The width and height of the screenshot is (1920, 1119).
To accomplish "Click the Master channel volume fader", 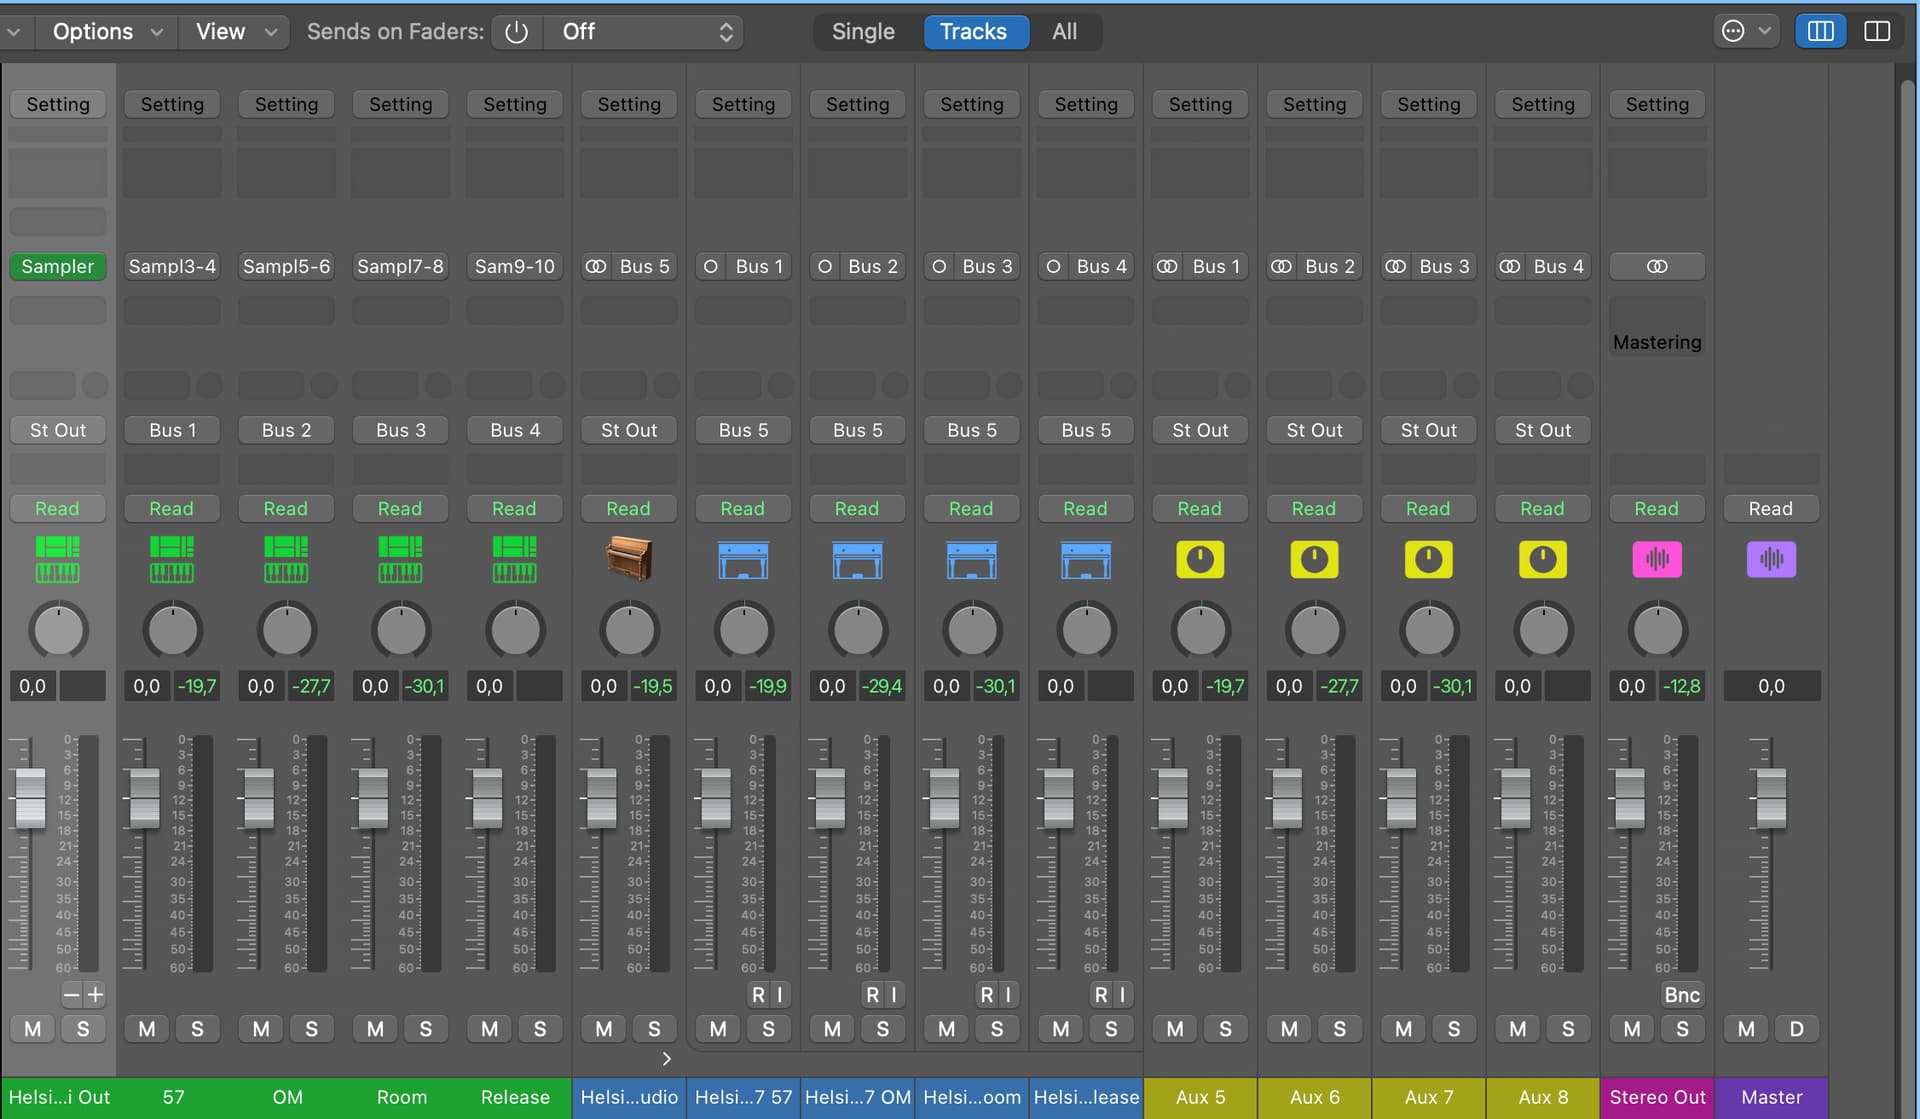I will (x=1770, y=798).
